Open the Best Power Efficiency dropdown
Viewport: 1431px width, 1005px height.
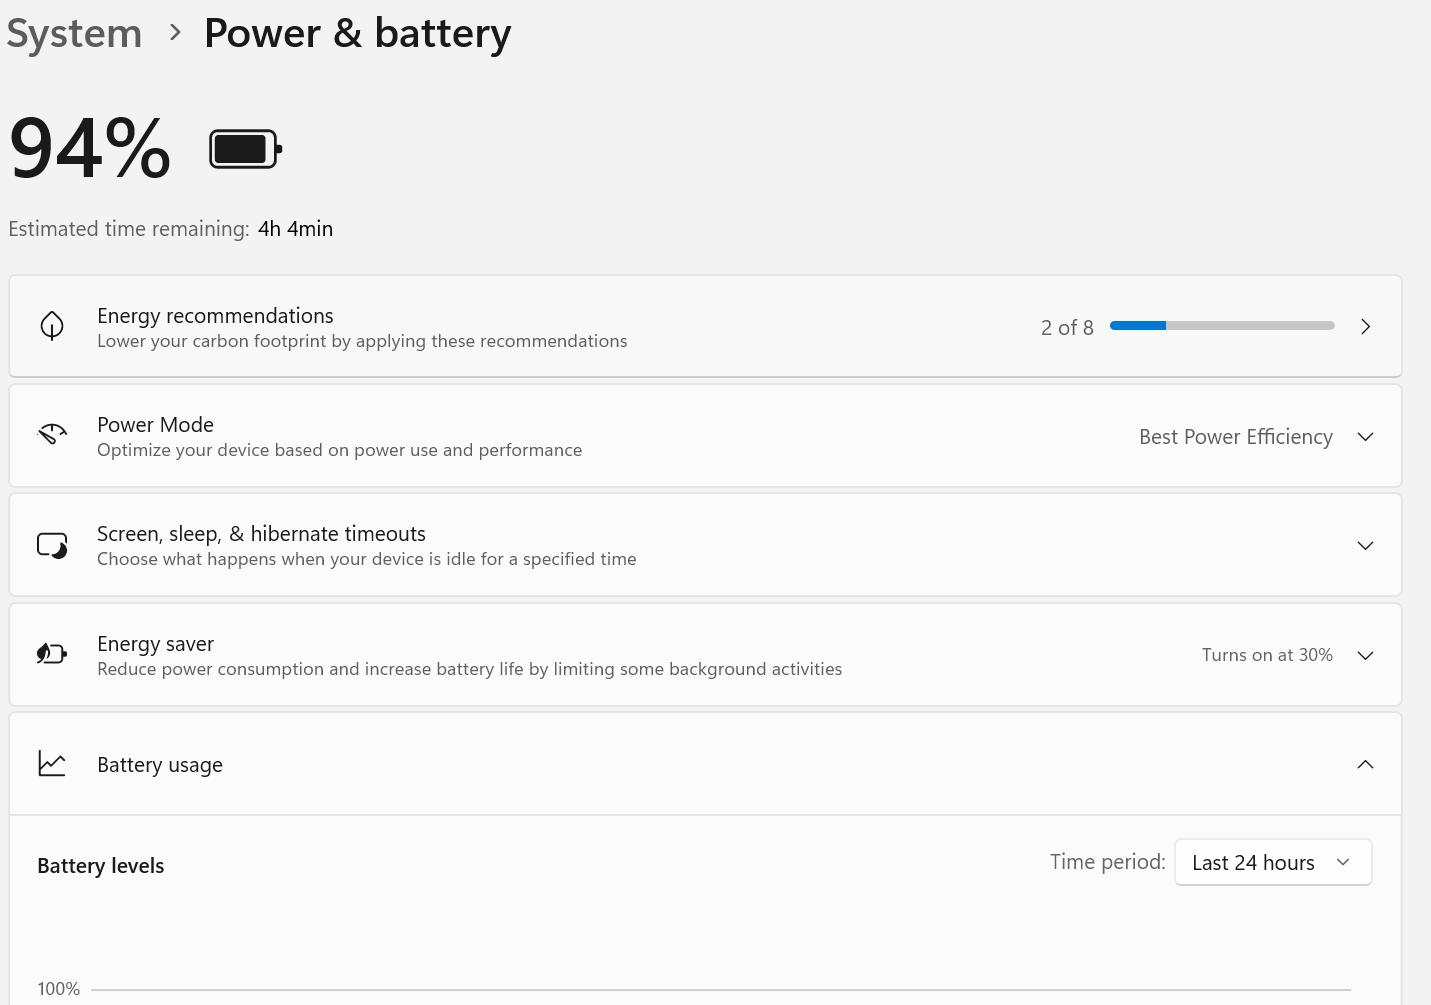point(1254,437)
